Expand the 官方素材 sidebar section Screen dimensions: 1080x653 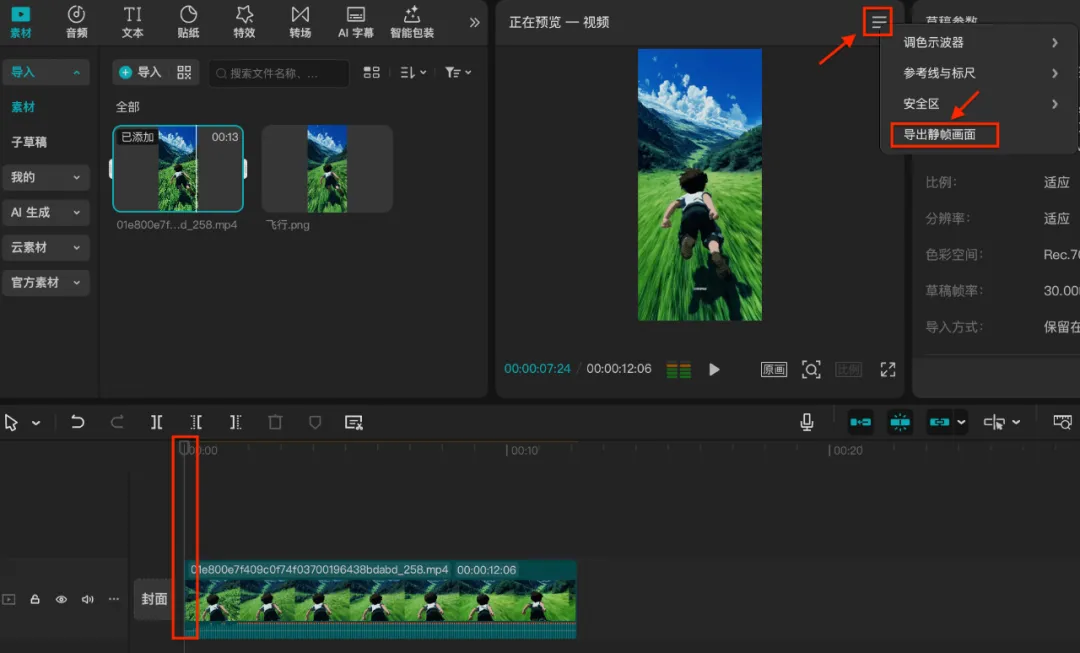pyautogui.click(x=45, y=282)
